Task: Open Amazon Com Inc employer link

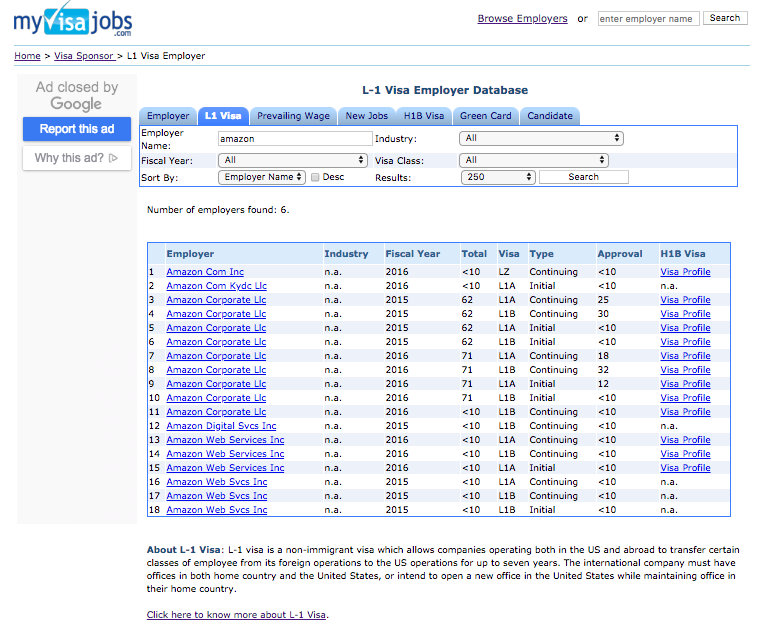Action: click(x=205, y=272)
